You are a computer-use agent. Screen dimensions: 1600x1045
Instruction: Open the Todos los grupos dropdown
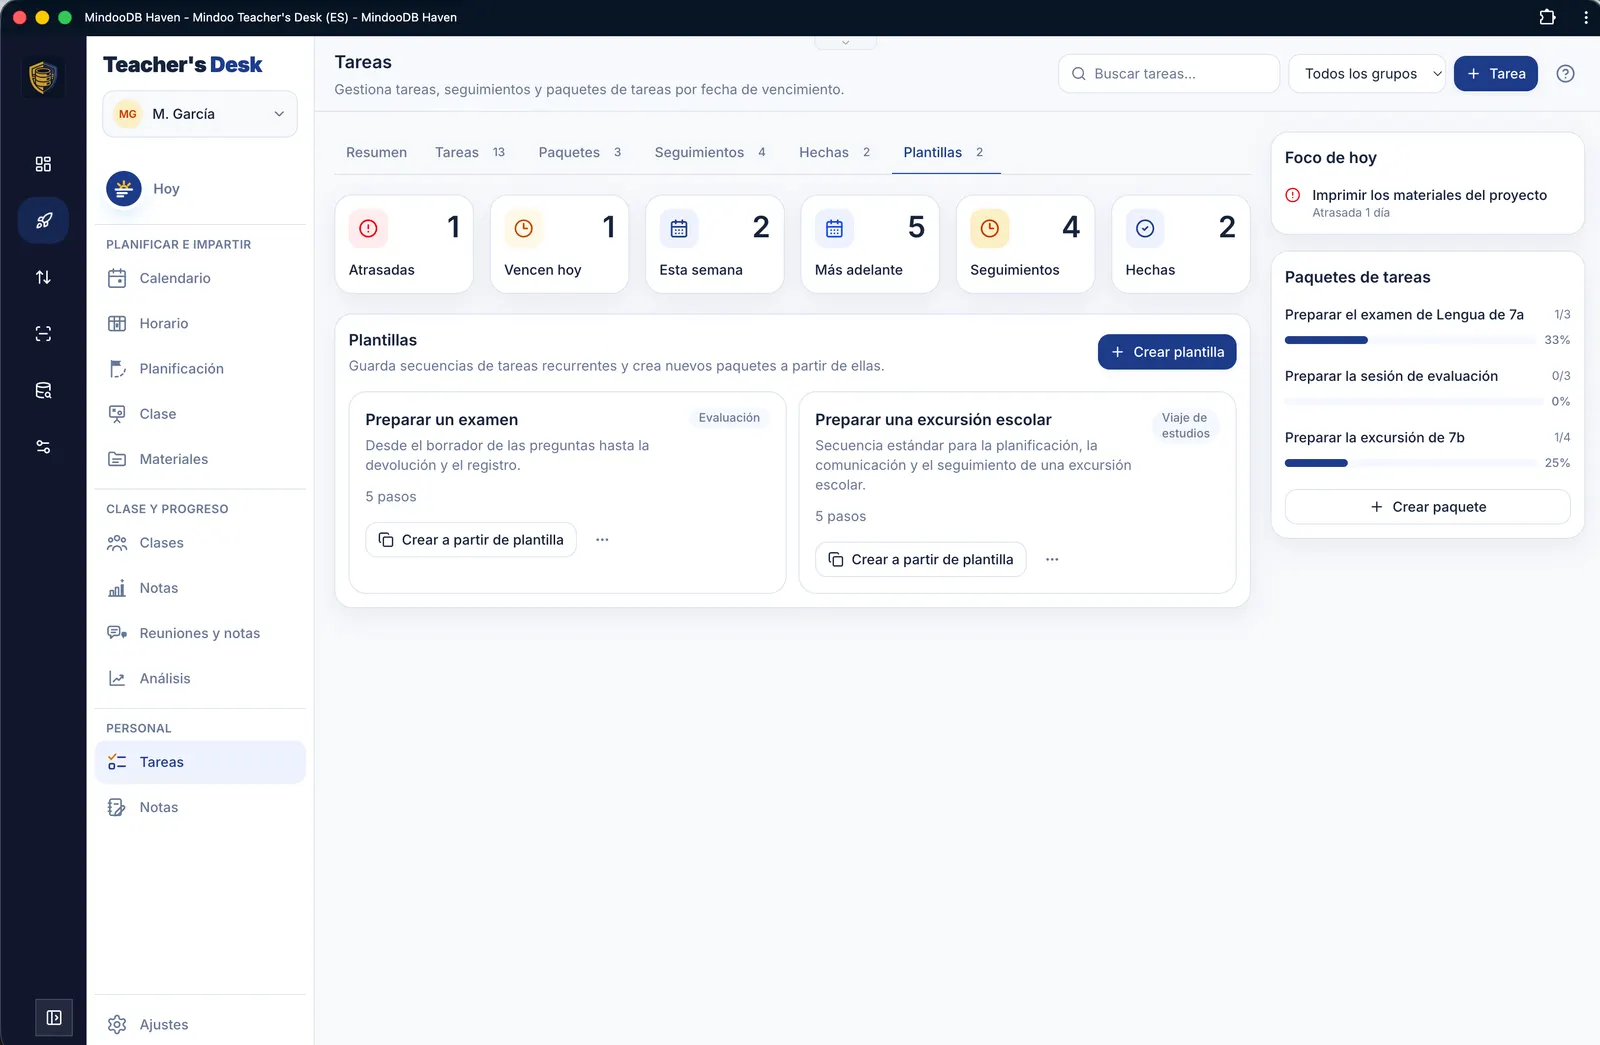[1367, 74]
